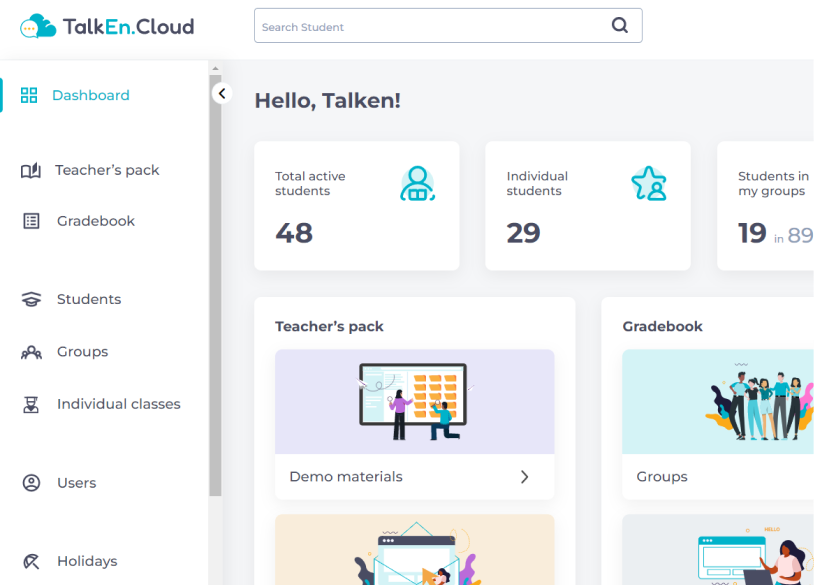The image size is (814, 585).
Task: Click the Individual classes icon
Action: 31,404
